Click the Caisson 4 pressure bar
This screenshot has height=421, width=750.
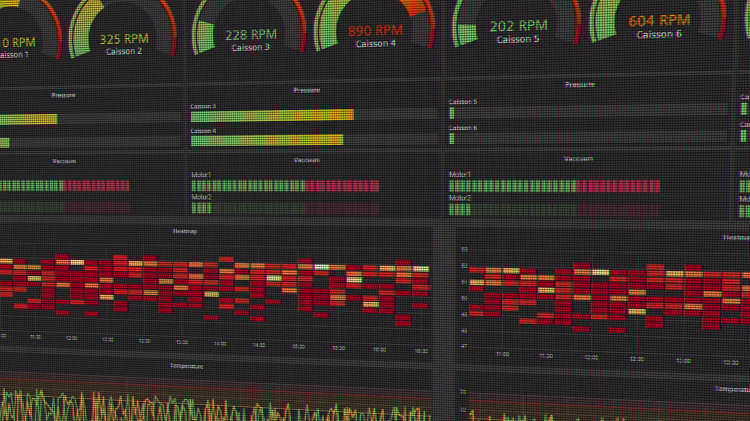313,140
